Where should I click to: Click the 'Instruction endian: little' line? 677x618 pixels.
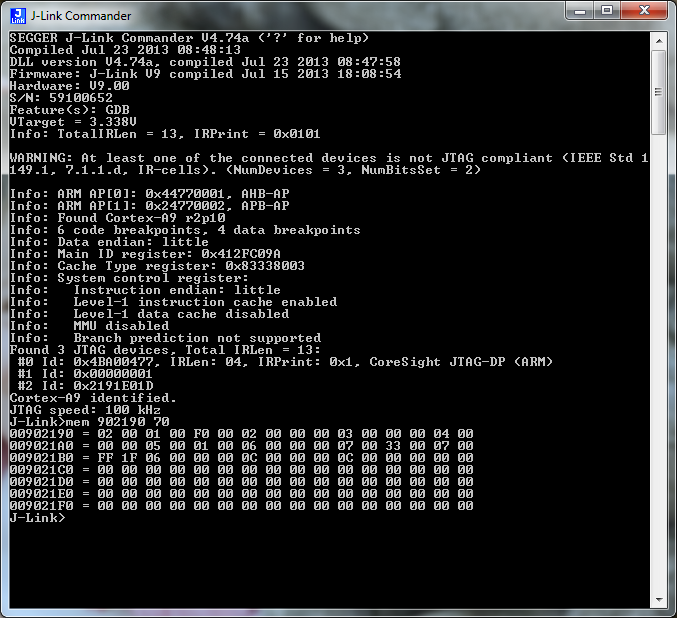point(145,290)
